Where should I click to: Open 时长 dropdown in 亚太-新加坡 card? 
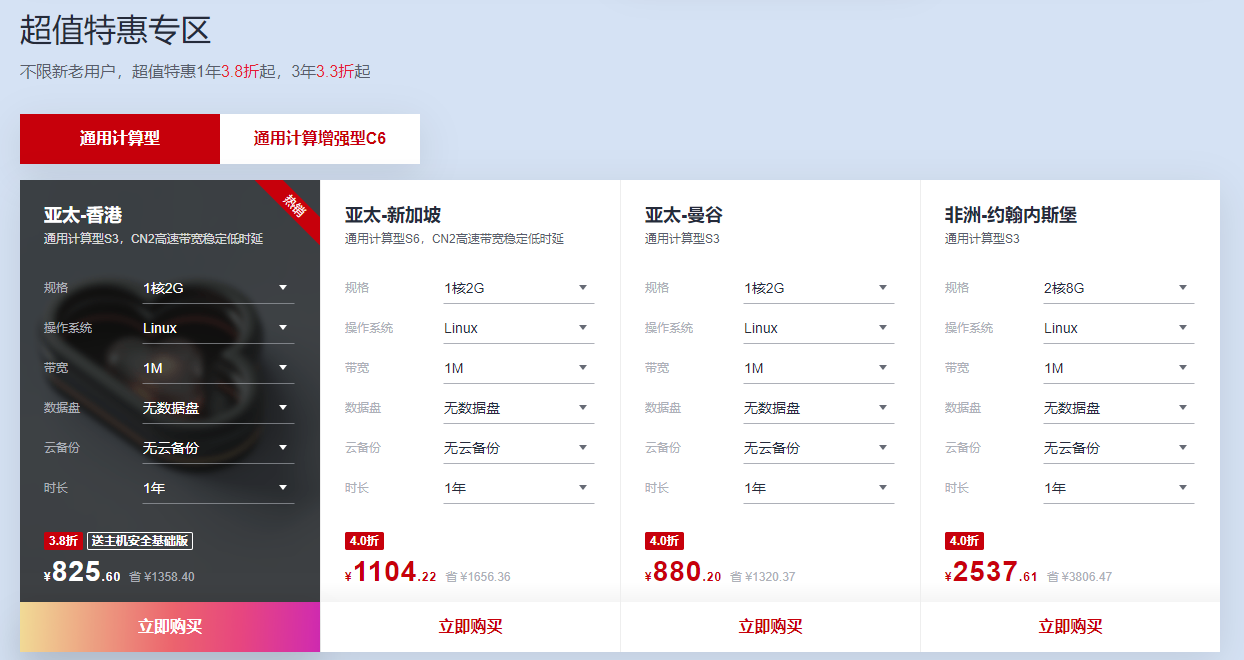click(518, 488)
